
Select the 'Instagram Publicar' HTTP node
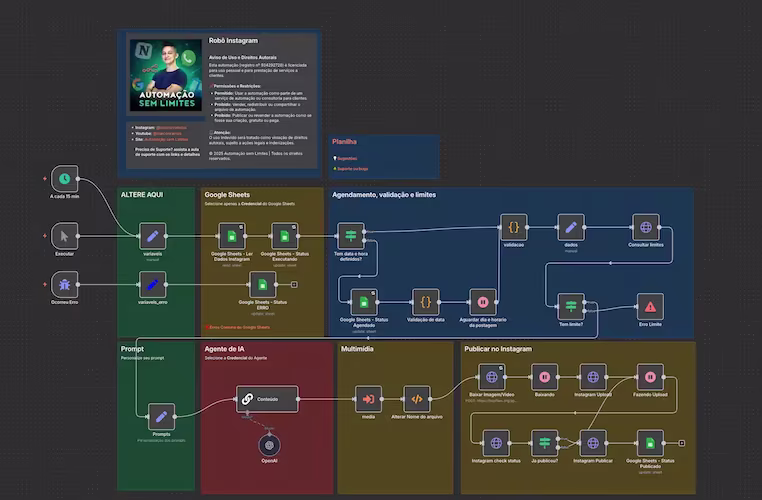point(593,442)
